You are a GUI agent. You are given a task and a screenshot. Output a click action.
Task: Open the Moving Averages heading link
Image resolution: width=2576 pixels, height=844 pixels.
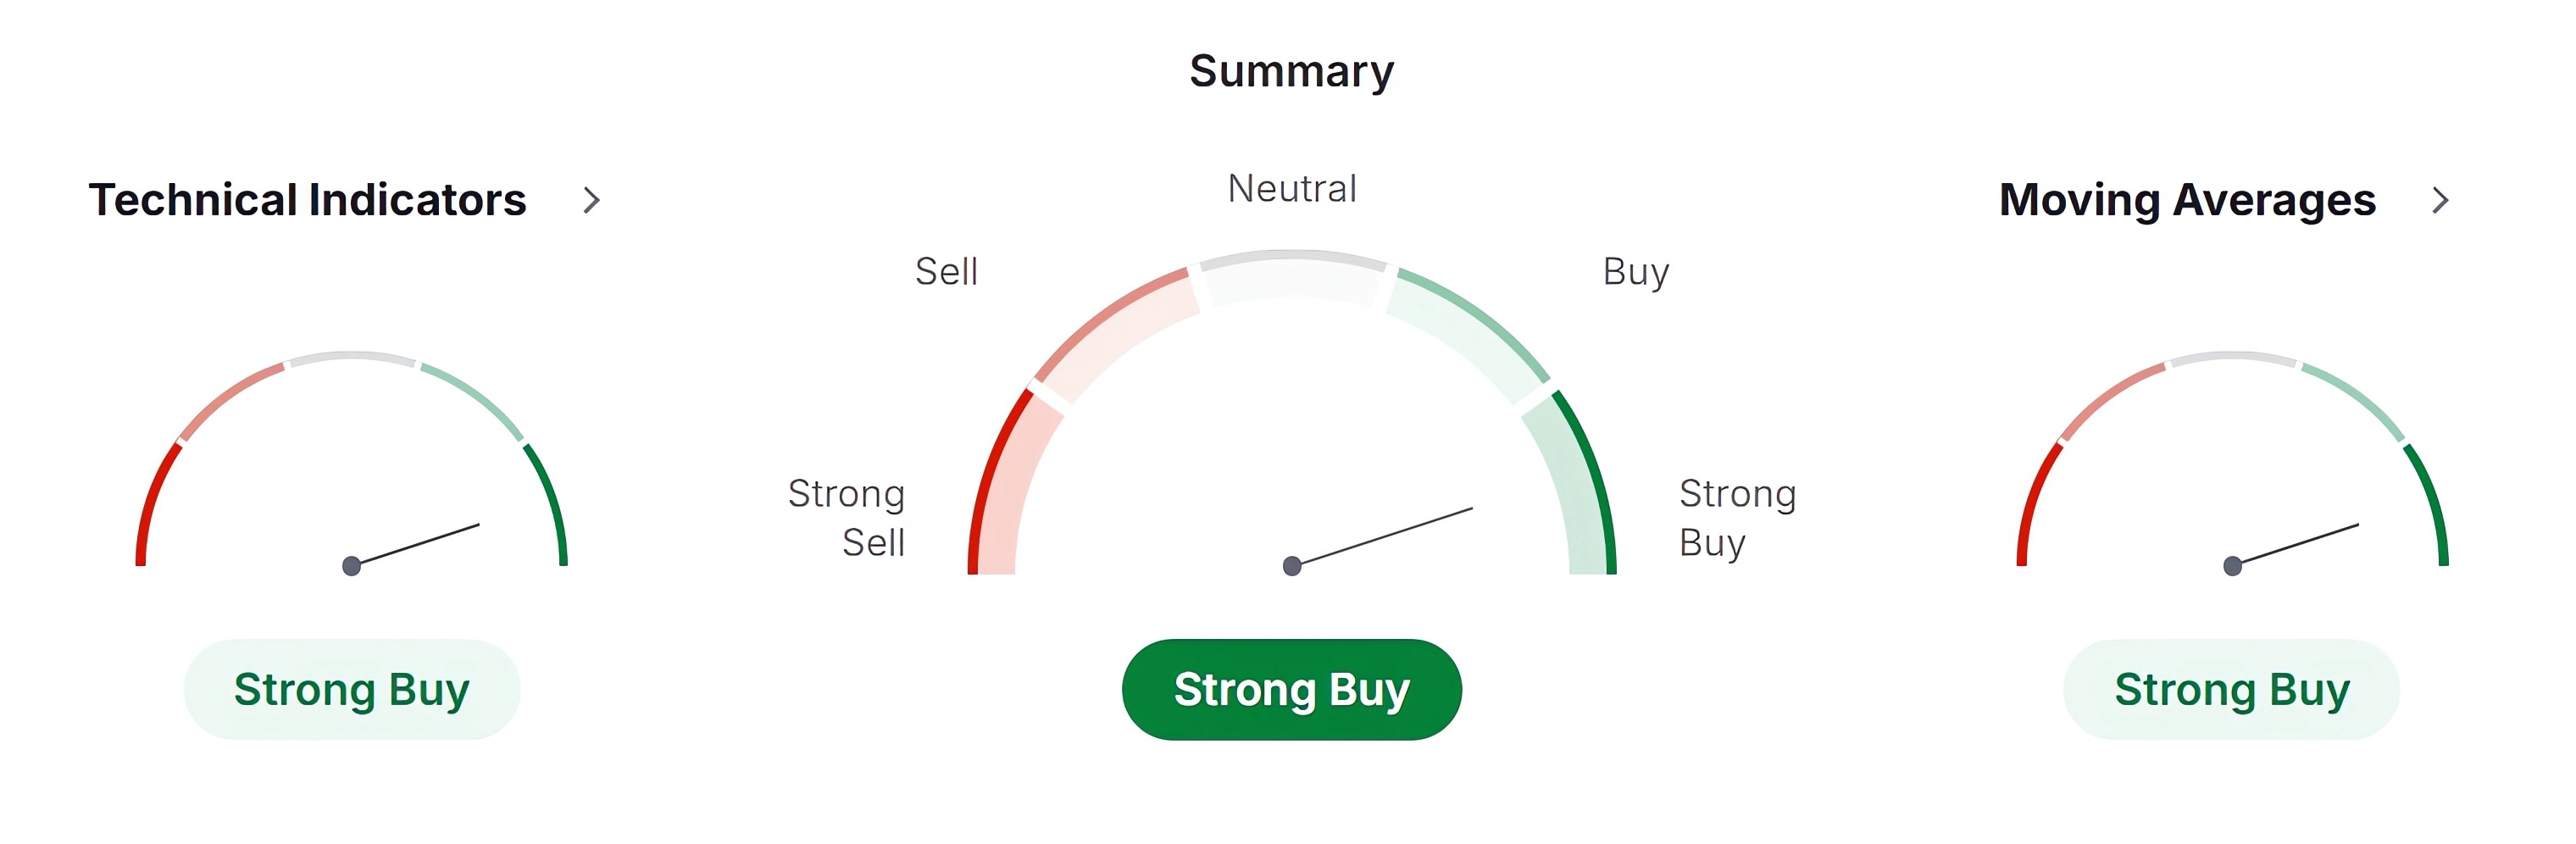click(x=2187, y=200)
